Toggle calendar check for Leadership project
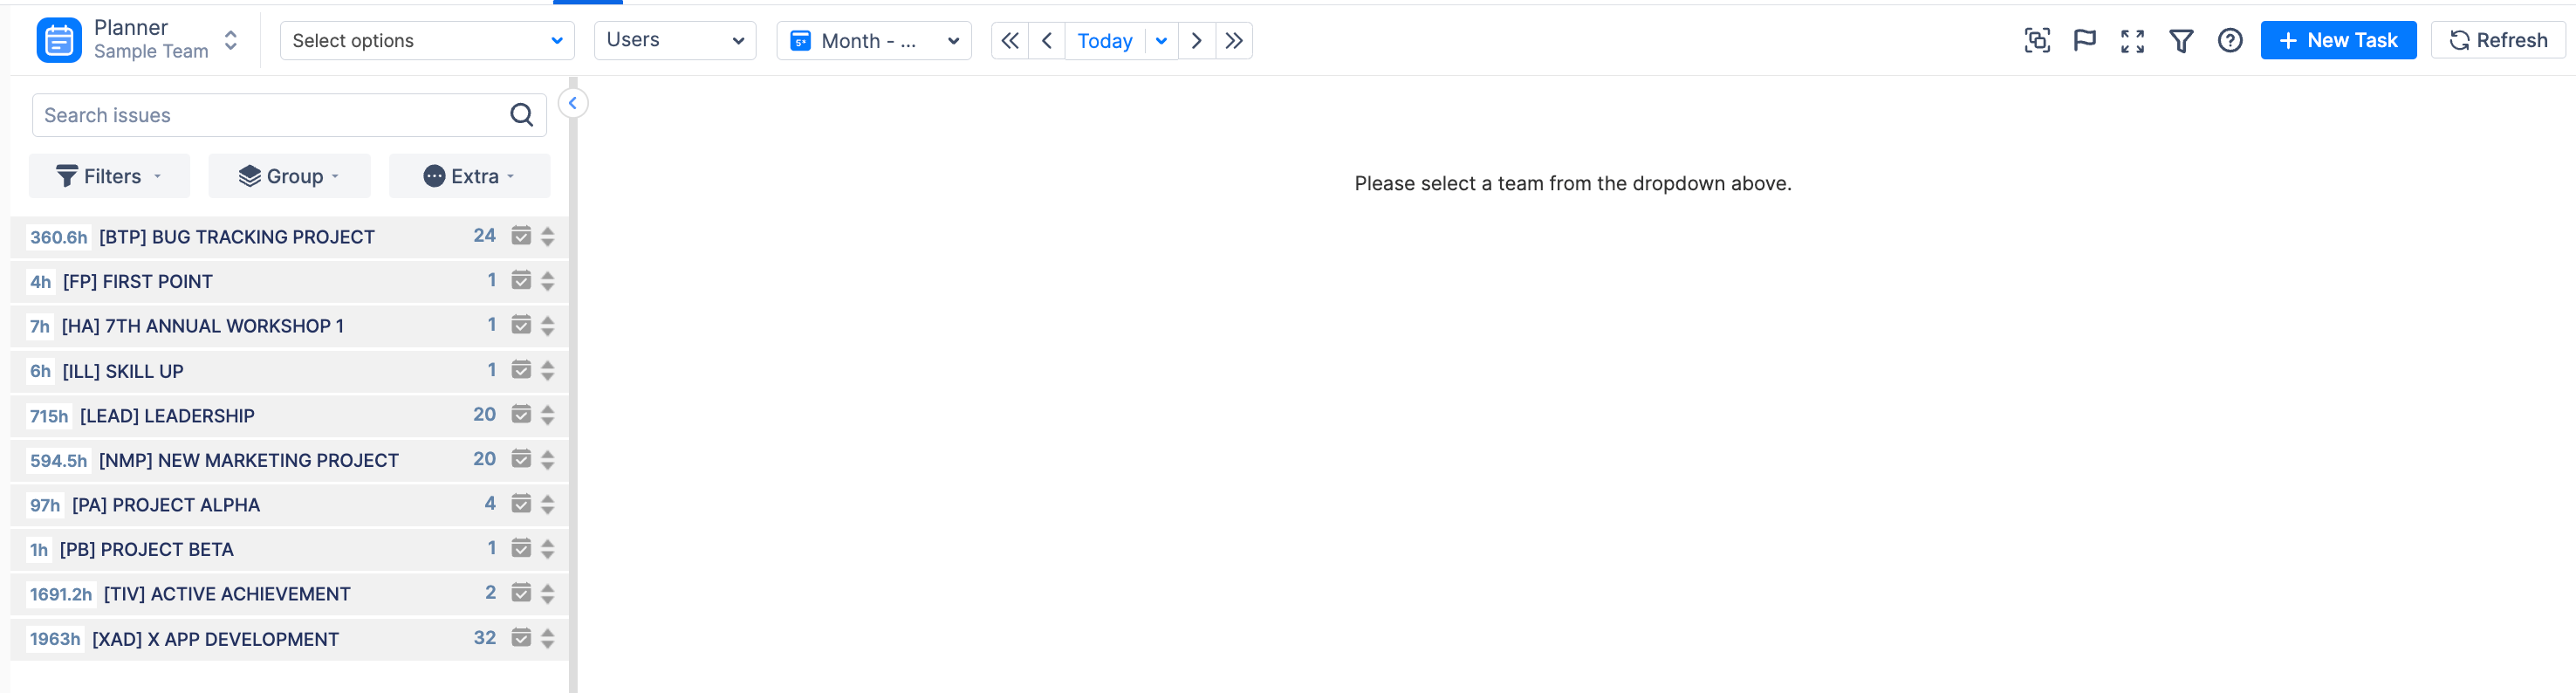Screen dimensions: 2576x693 (x=521, y=415)
